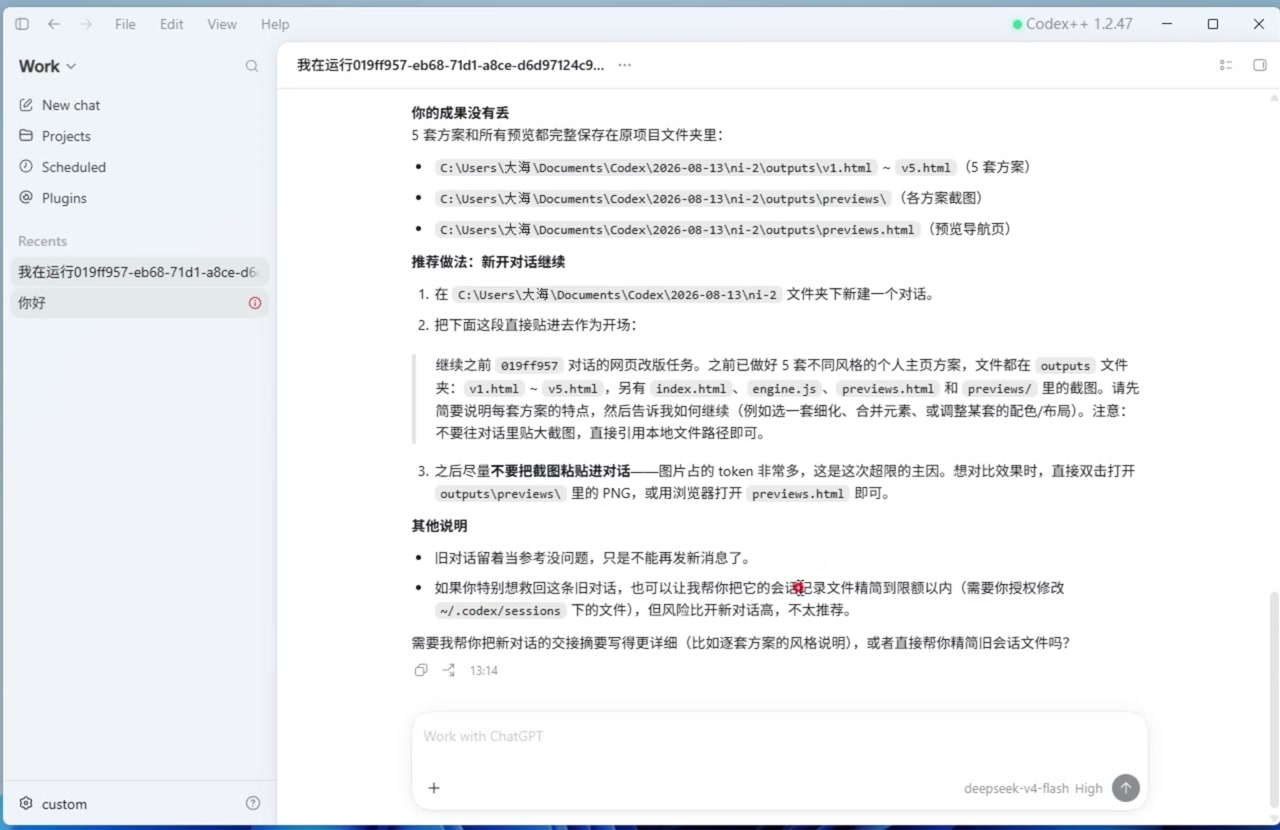Click the help question mark icon
The image size is (1280, 830).
(x=253, y=803)
